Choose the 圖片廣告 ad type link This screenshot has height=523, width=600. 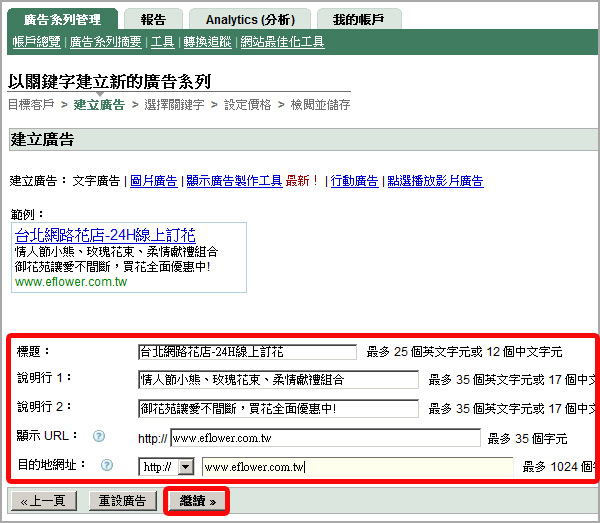coord(154,181)
